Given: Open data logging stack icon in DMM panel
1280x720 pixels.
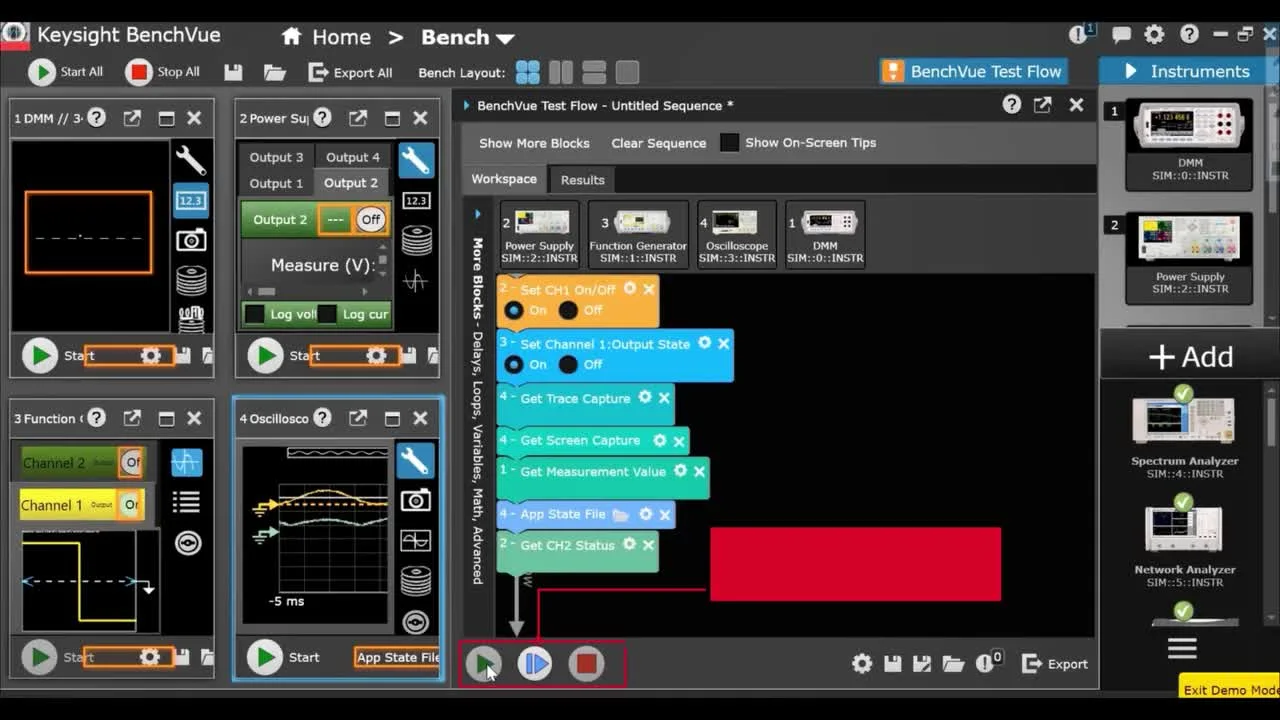Looking at the screenshot, I should tap(191, 280).
